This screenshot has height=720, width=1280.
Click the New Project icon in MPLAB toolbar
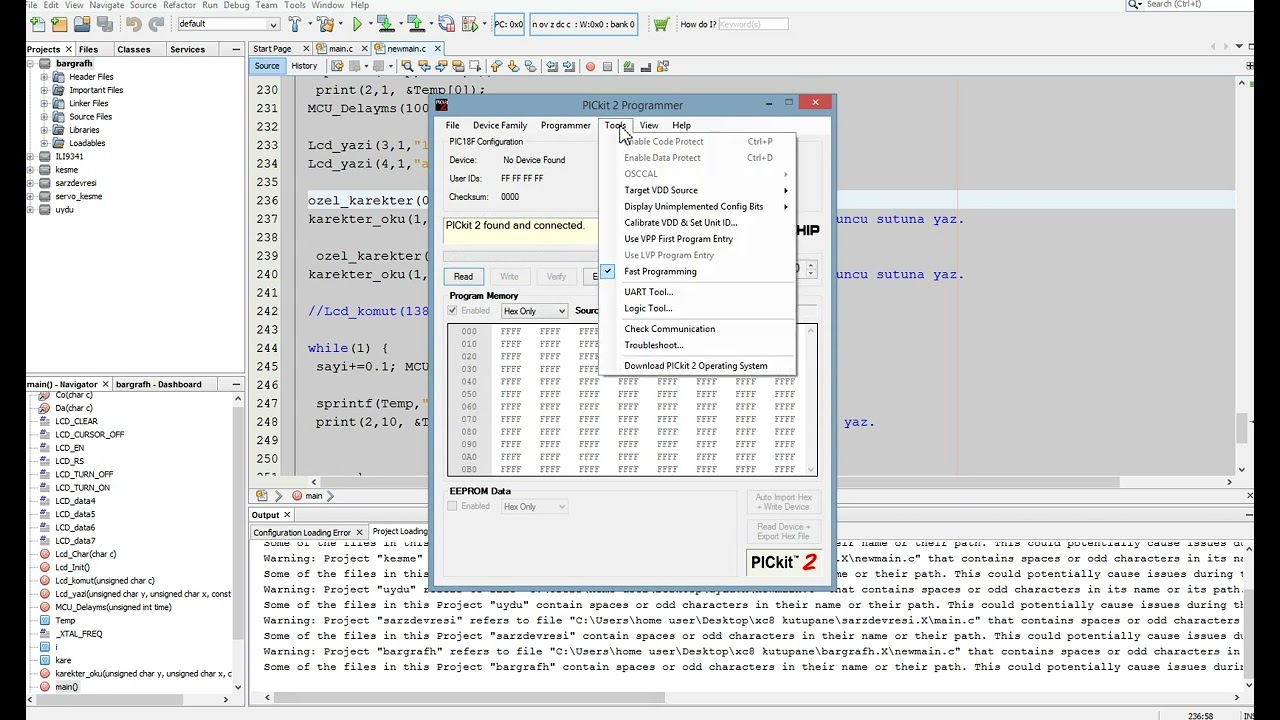click(x=59, y=24)
